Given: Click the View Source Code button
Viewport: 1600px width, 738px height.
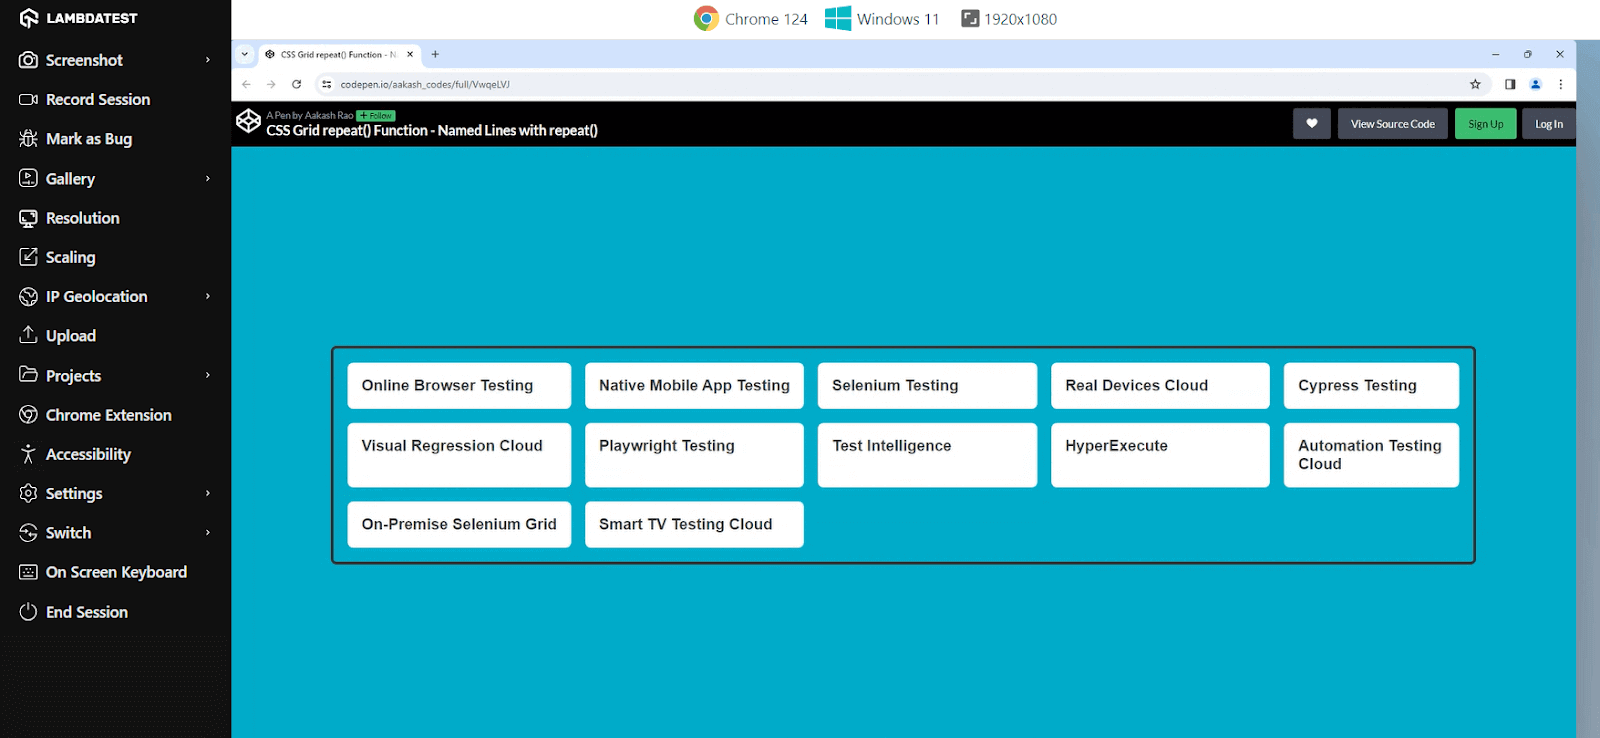Looking at the screenshot, I should tap(1392, 124).
